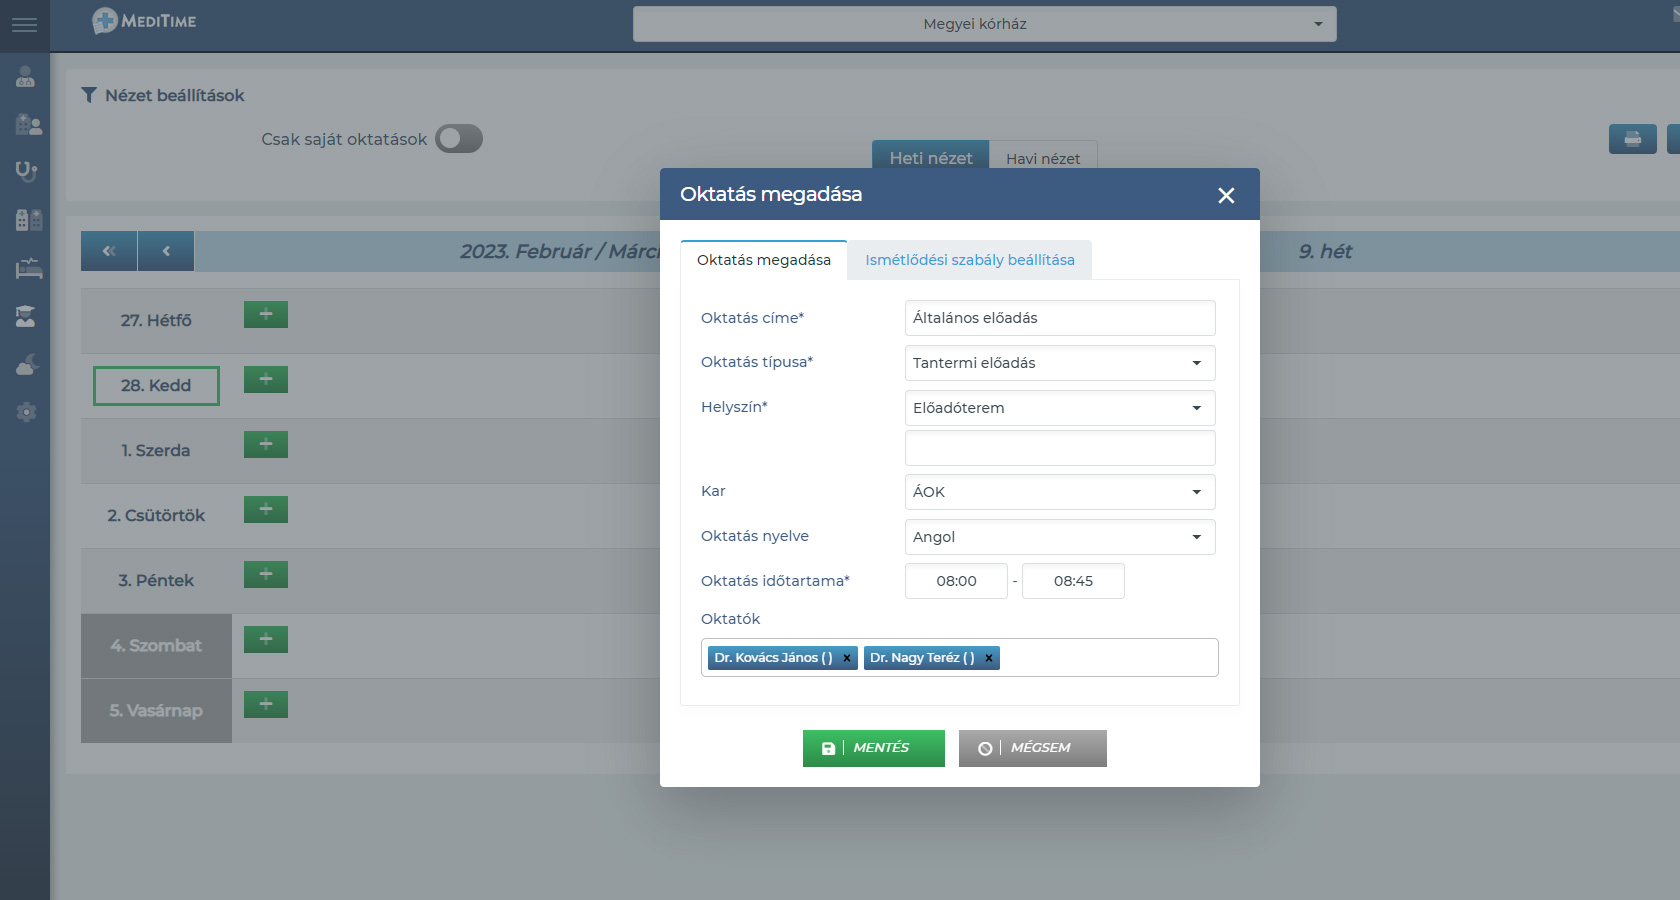Open the hospital staff sidebar icon
This screenshot has width=1680, height=900.
[28, 125]
